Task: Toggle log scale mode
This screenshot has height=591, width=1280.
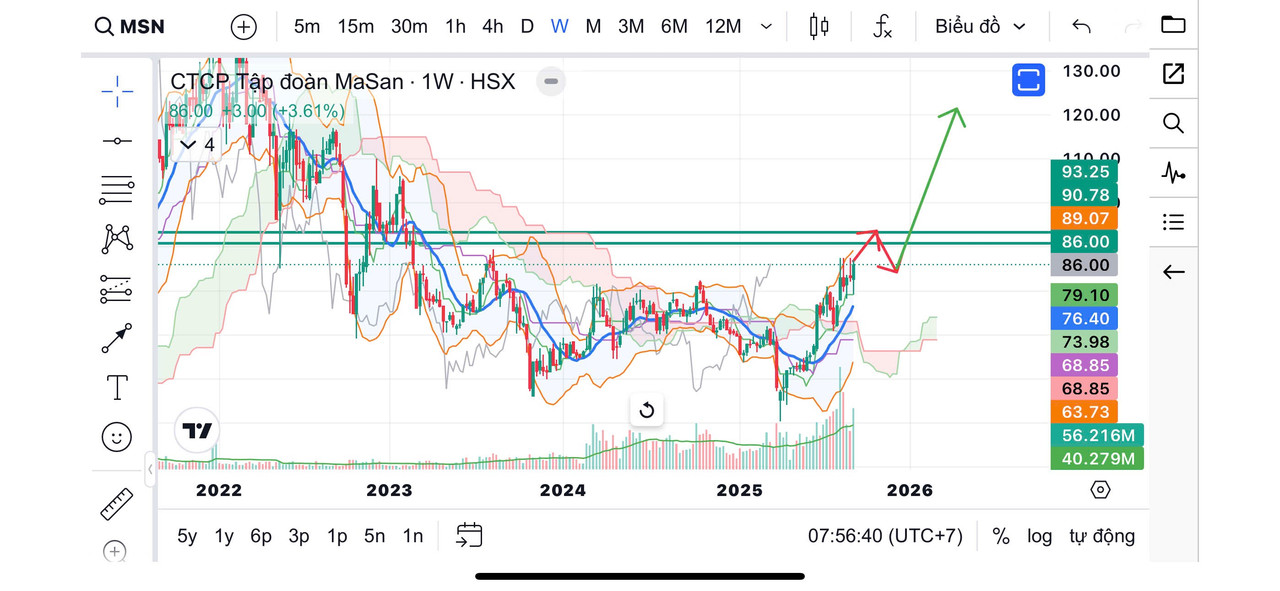Action: [1040, 536]
